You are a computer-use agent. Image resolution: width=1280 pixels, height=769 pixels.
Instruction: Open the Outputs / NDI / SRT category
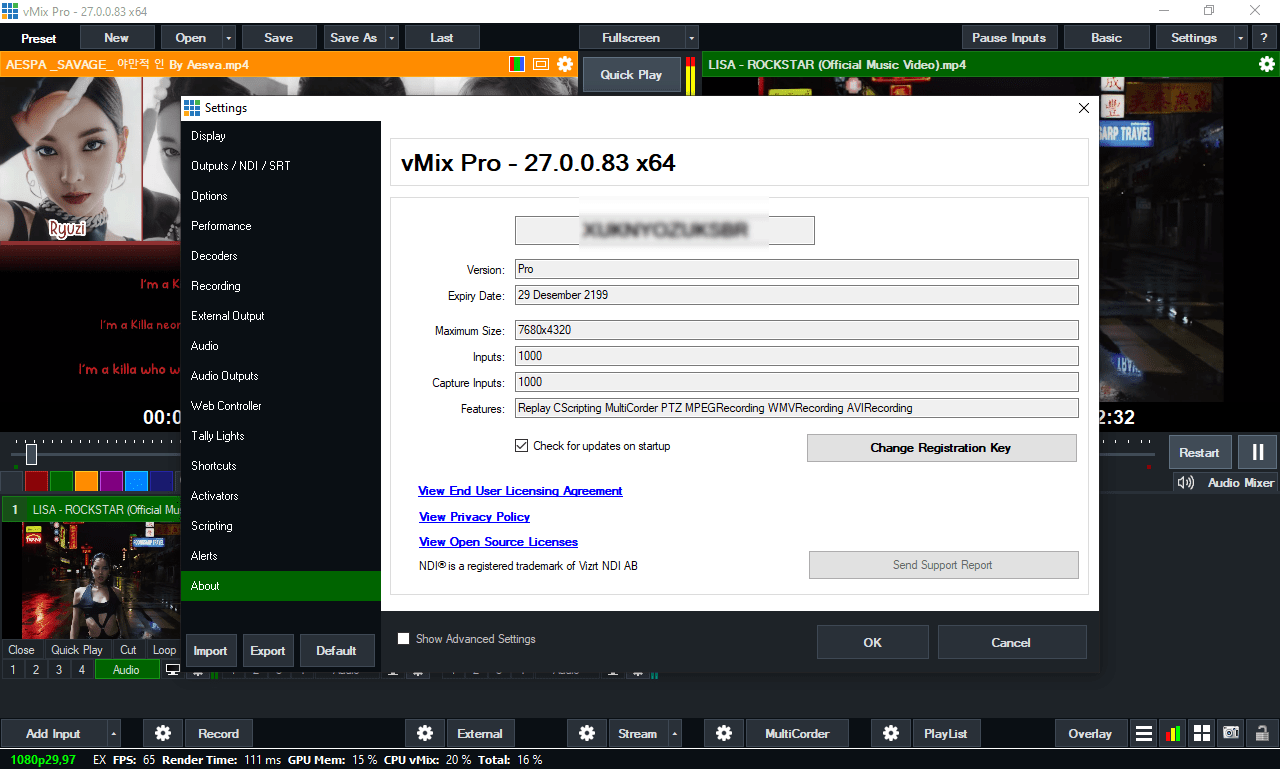(x=281, y=166)
